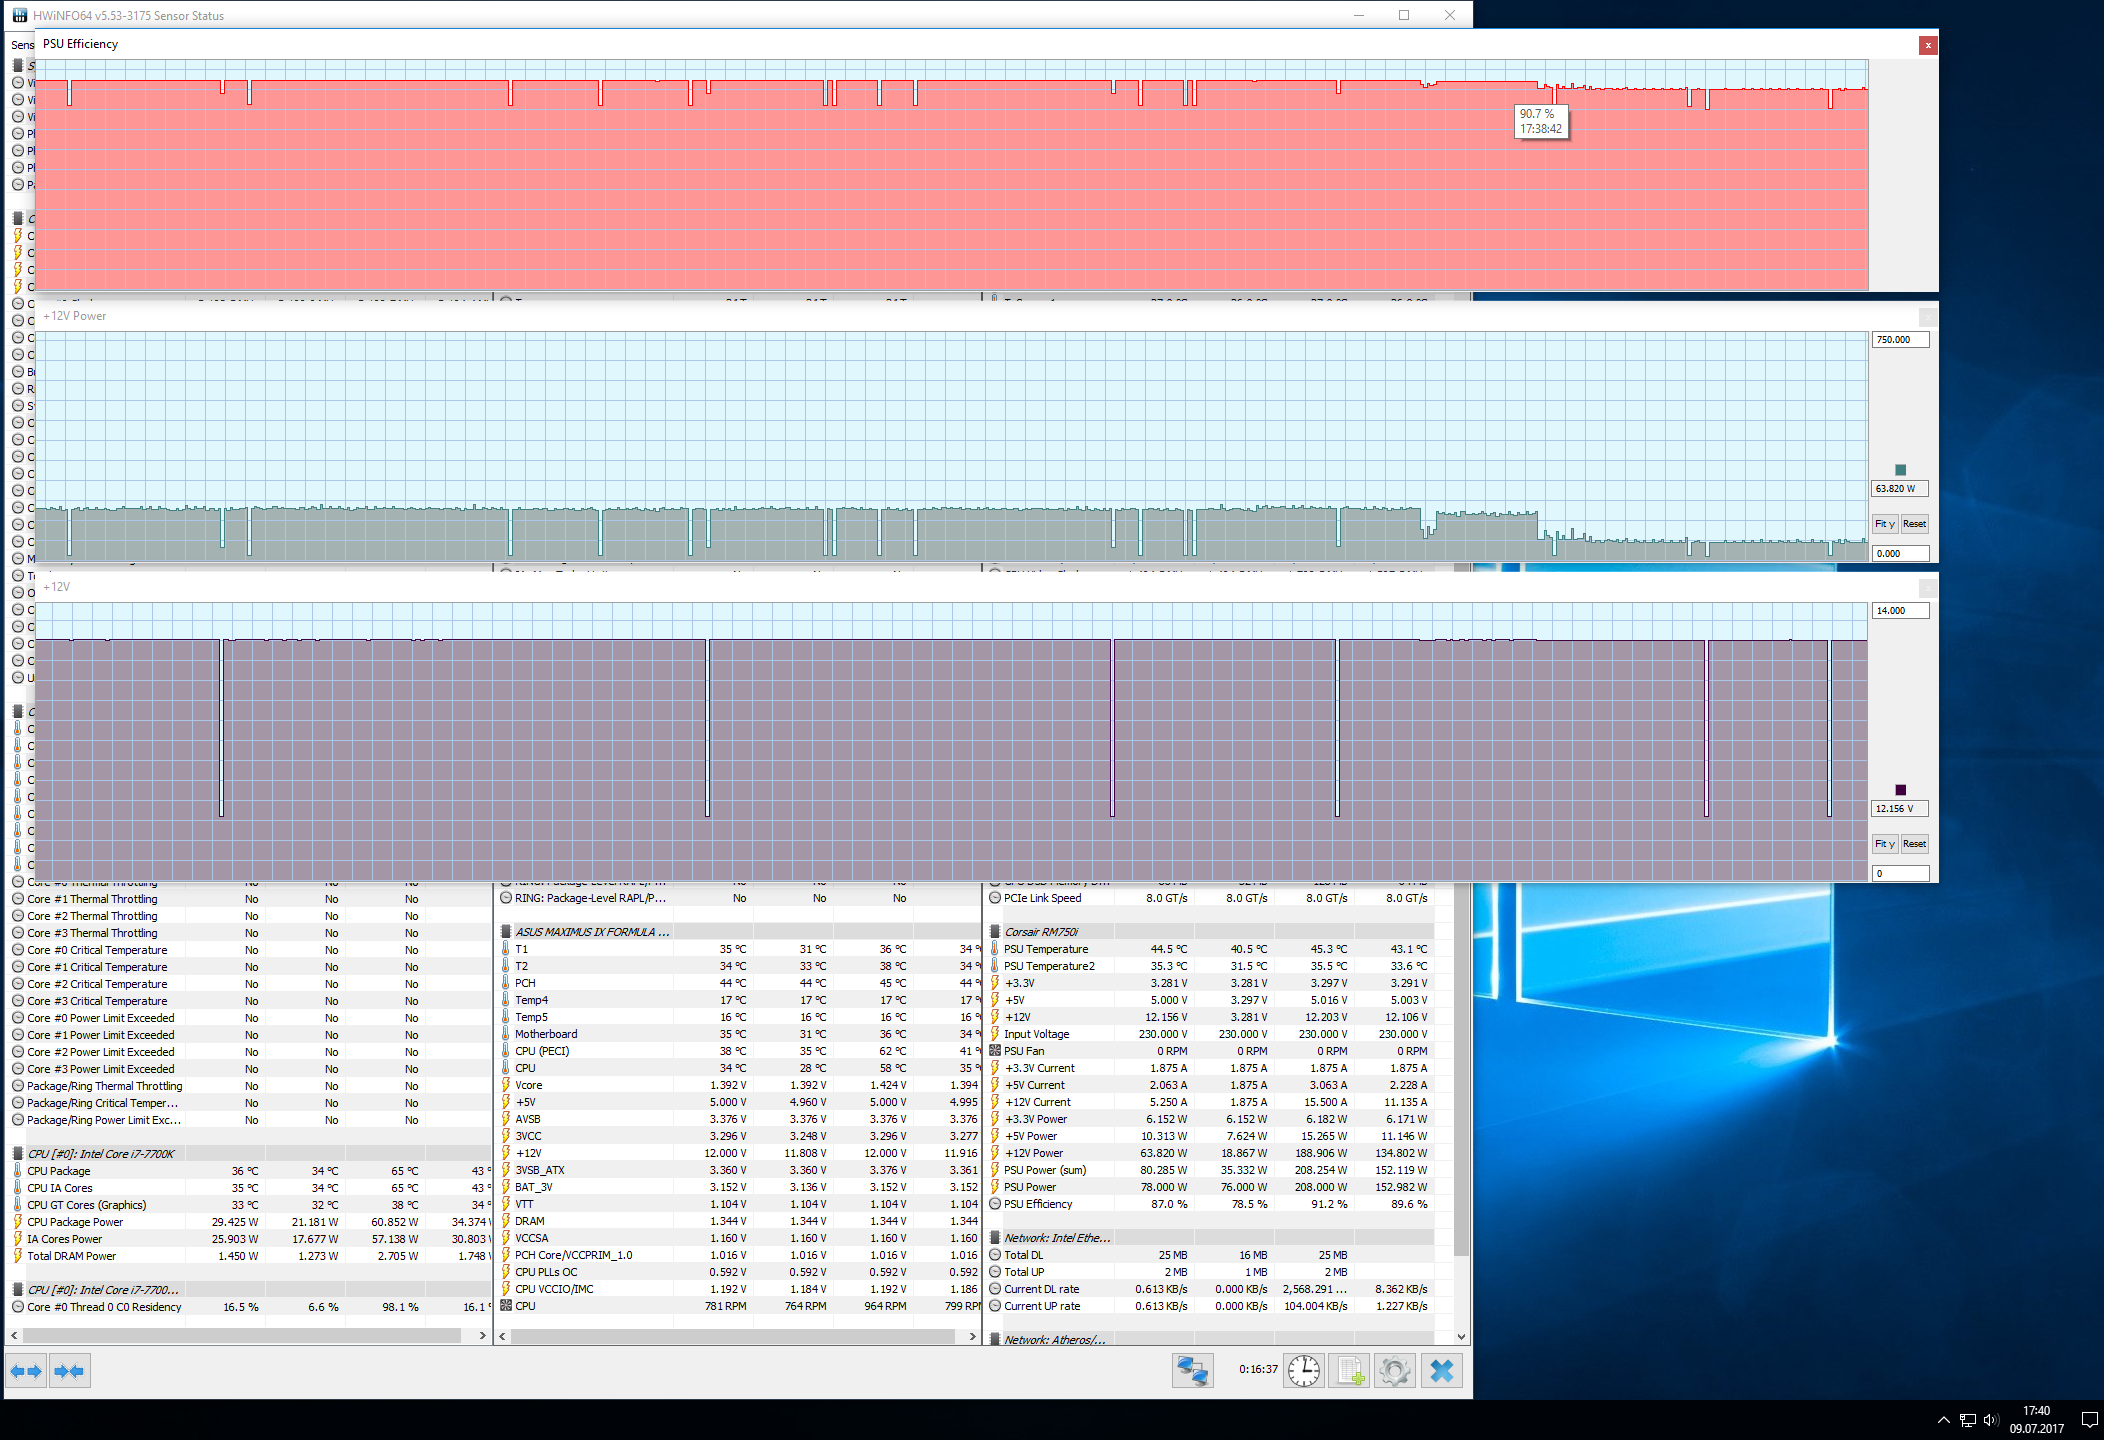Click the log file start icon

click(x=1350, y=1370)
